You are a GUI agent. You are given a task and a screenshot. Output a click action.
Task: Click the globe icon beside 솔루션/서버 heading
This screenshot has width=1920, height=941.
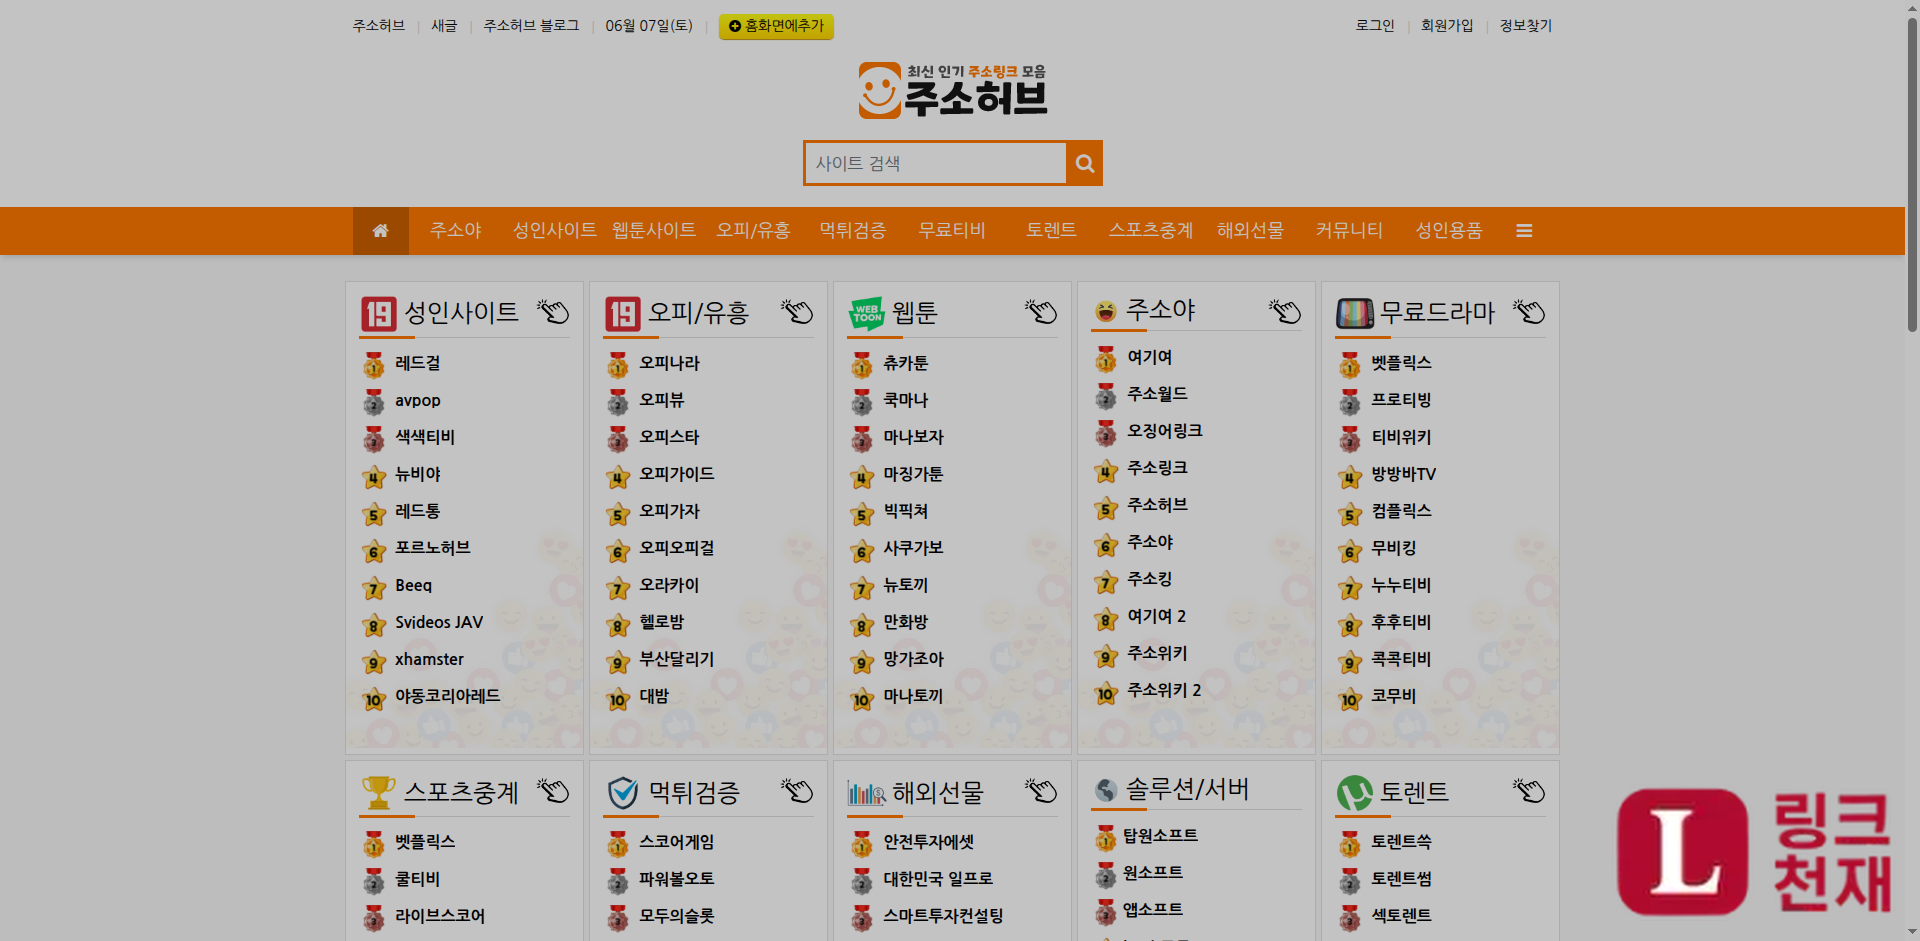pos(1105,790)
